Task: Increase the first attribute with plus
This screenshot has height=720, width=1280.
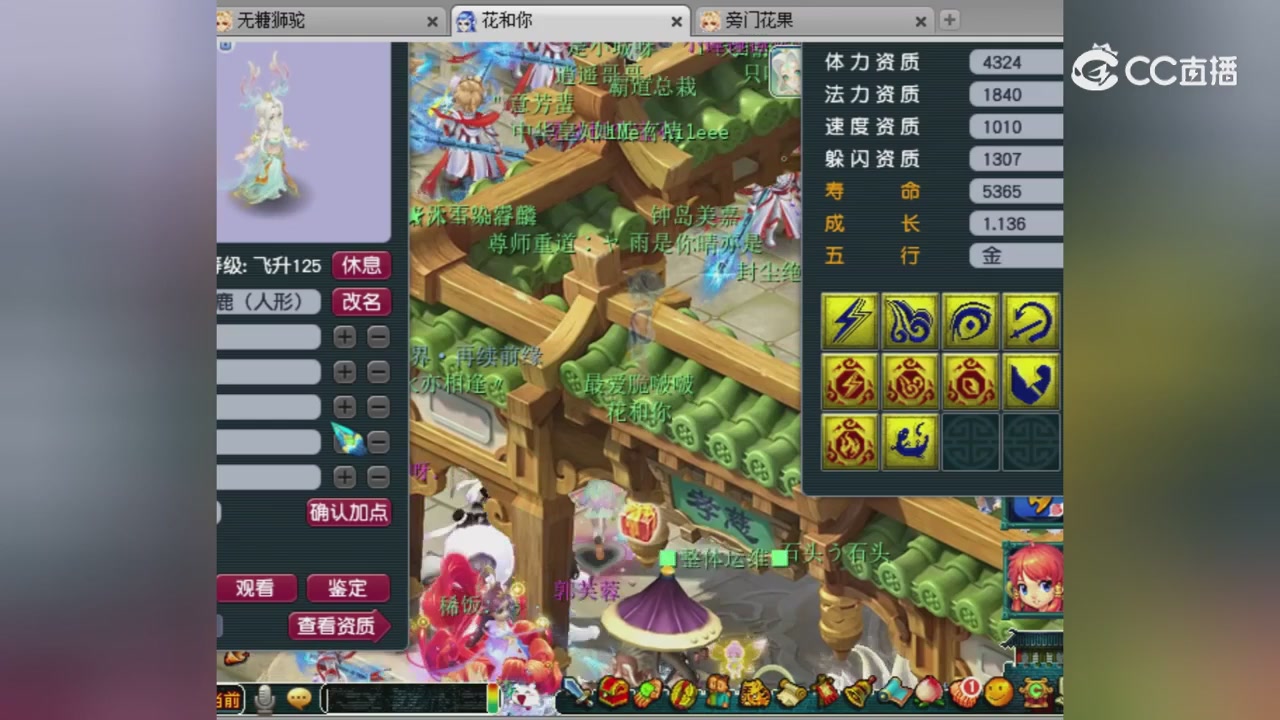Action: 344,337
